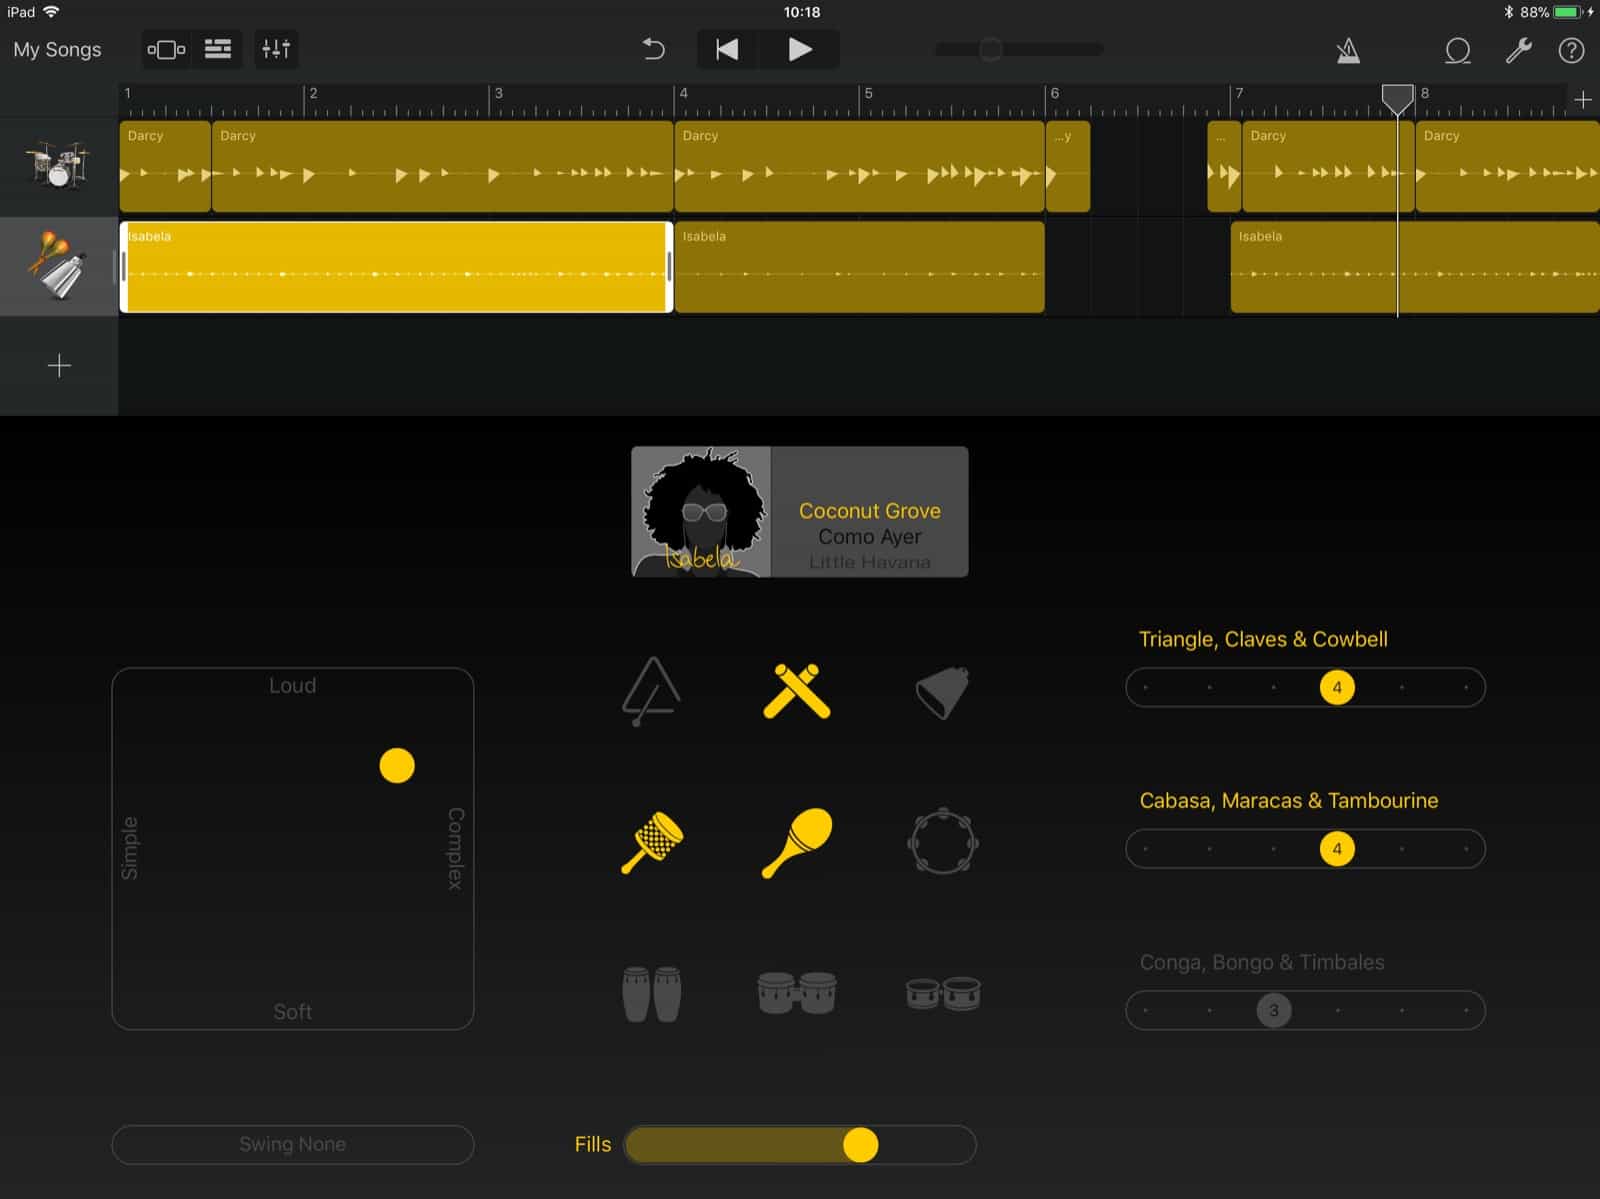Go back to My Songs
Image resolution: width=1600 pixels, height=1199 pixels.
pos(57,49)
